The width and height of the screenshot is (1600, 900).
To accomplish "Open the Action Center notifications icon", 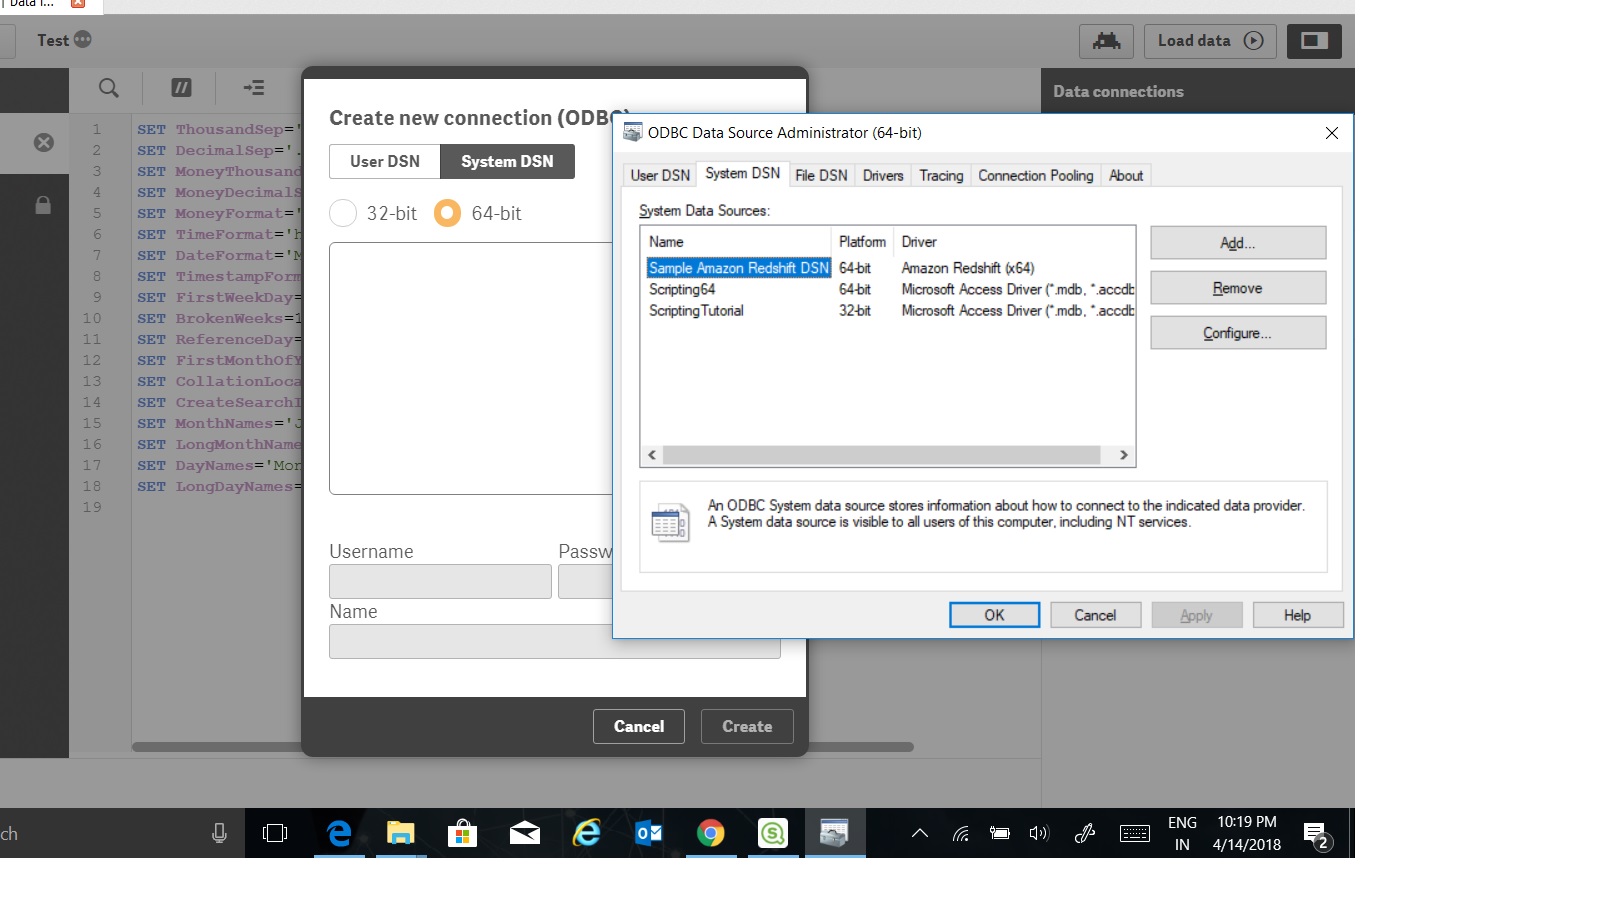I will pos(1316,834).
